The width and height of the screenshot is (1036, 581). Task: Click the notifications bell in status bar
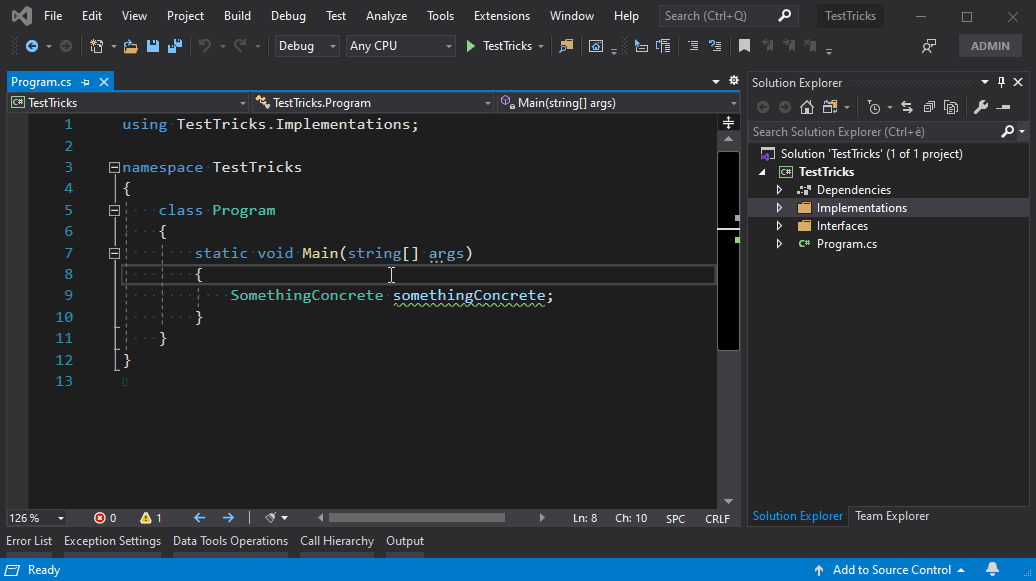tap(992, 569)
